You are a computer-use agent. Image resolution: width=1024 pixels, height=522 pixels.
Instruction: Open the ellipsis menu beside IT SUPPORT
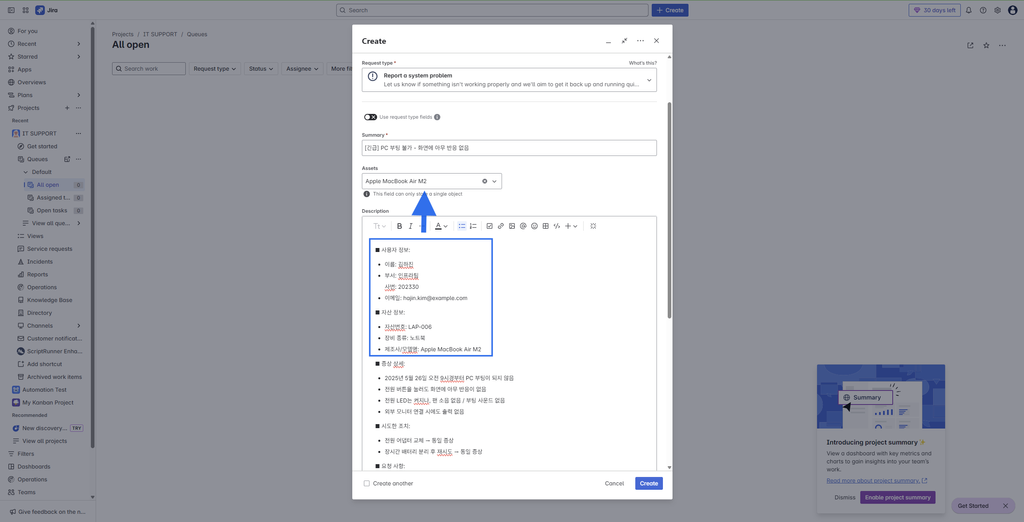[x=78, y=133]
